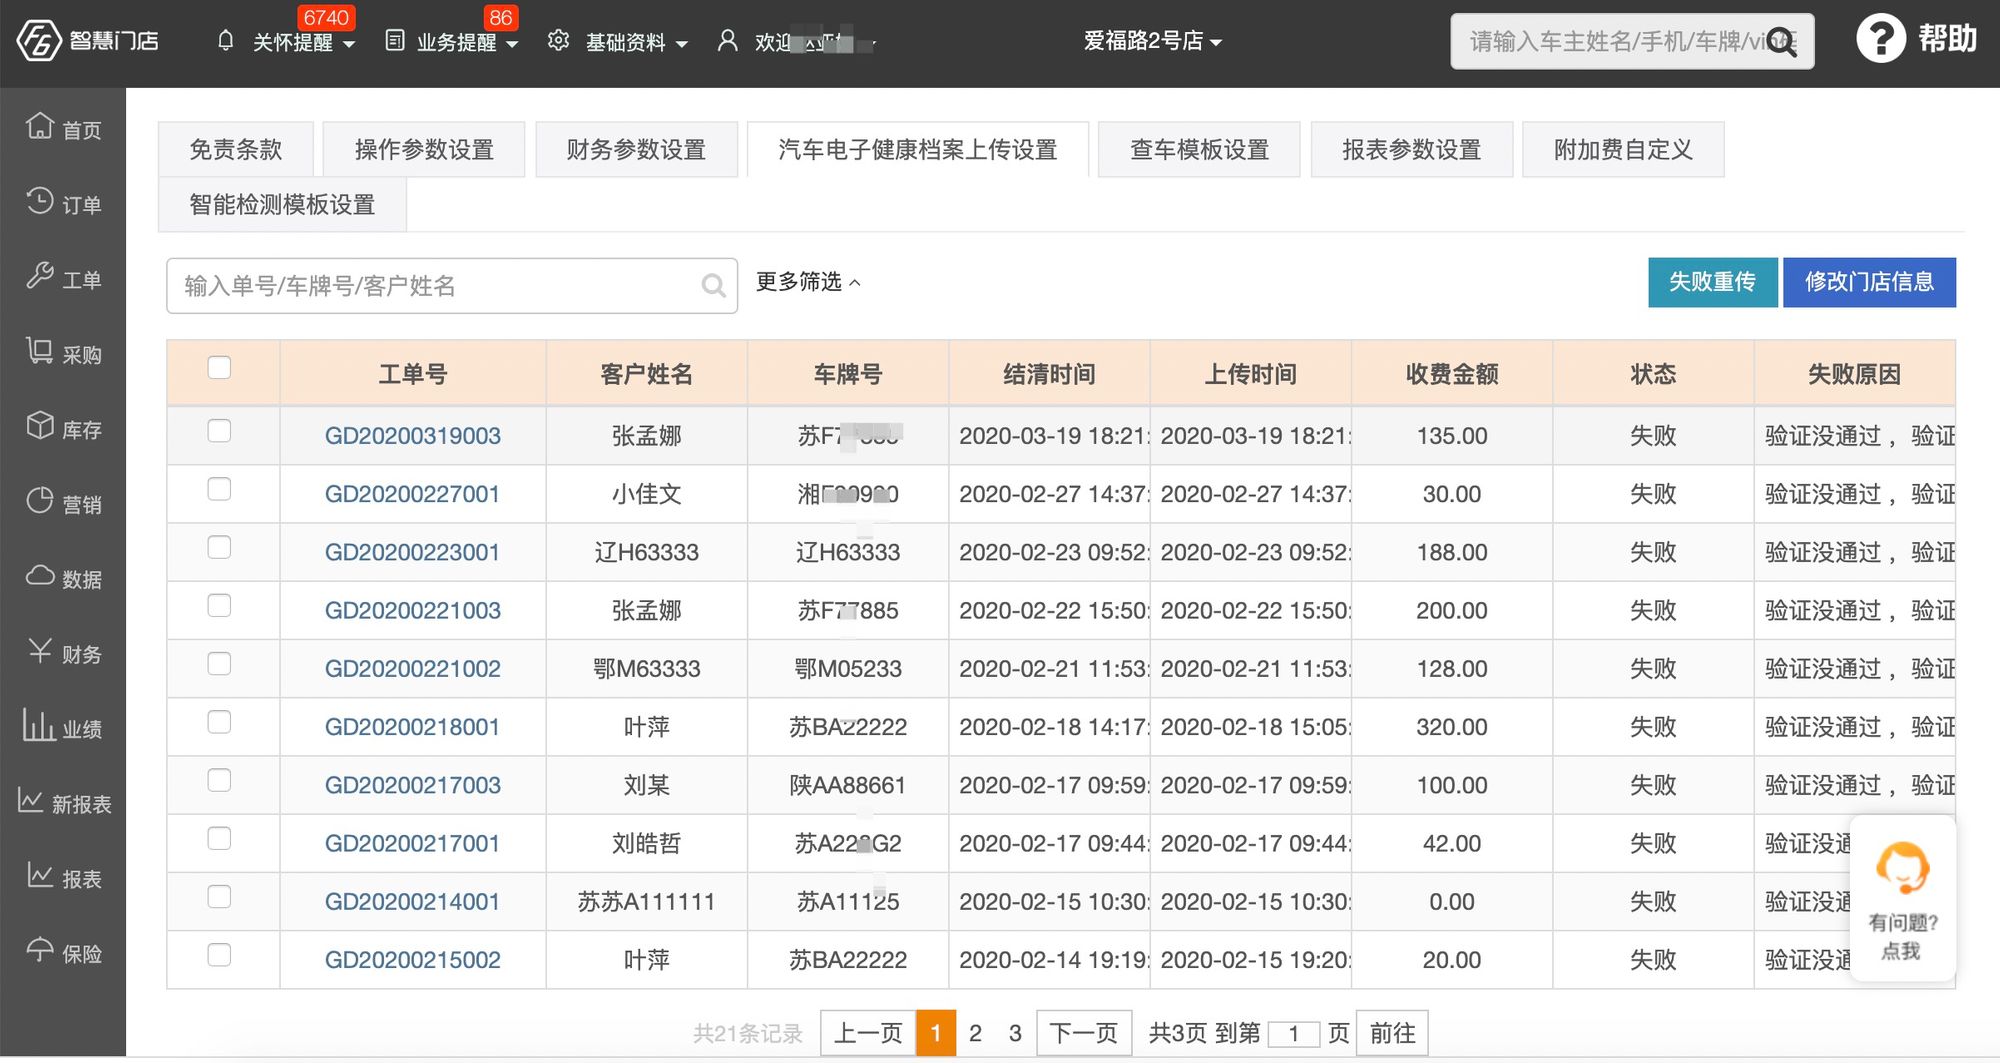Viewport: 2000px width, 1063px height.
Task: Click the 智慧门店 logo icon
Action: 38,41
